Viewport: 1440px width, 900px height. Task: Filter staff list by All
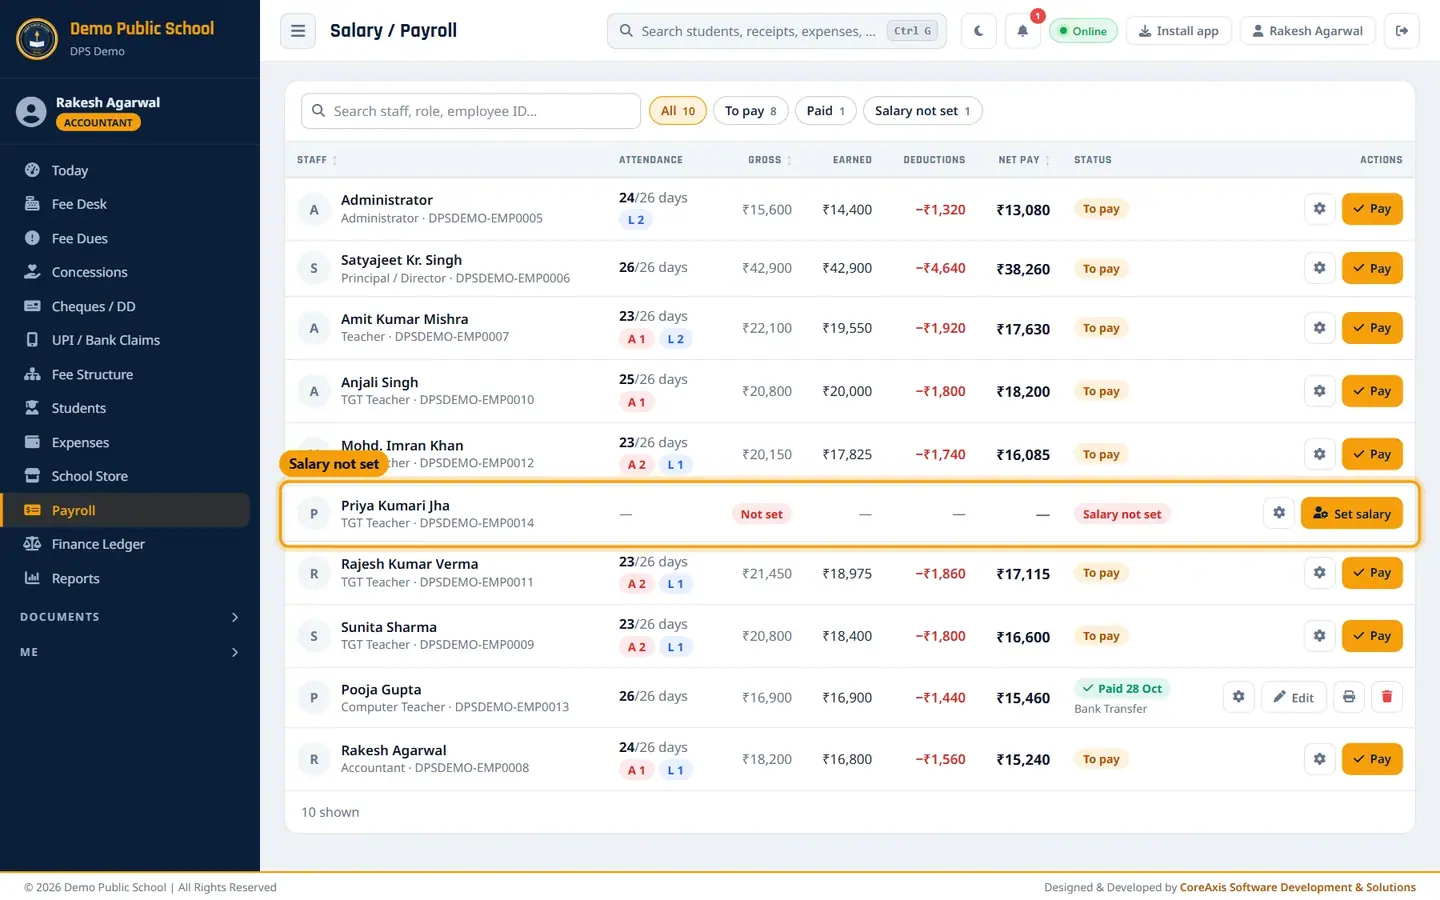[x=678, y=111]
